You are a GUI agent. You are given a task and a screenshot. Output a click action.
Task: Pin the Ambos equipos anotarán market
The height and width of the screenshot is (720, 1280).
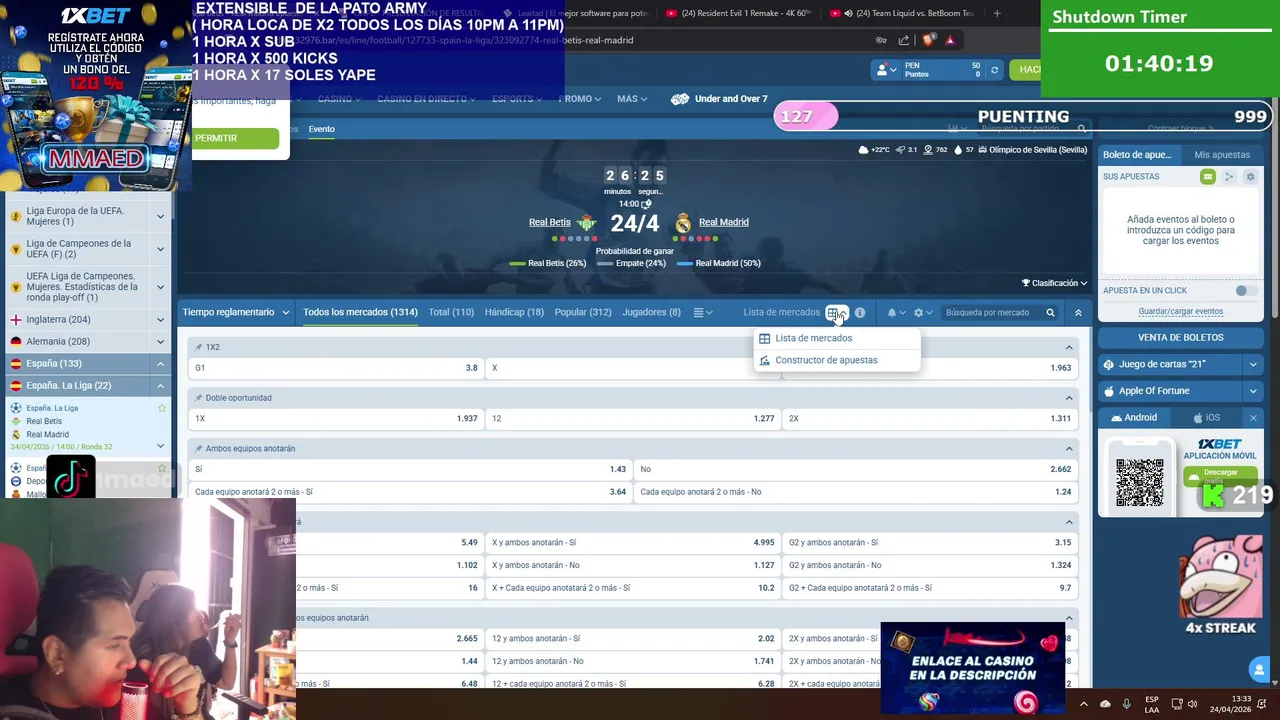[x=199, y=449]
